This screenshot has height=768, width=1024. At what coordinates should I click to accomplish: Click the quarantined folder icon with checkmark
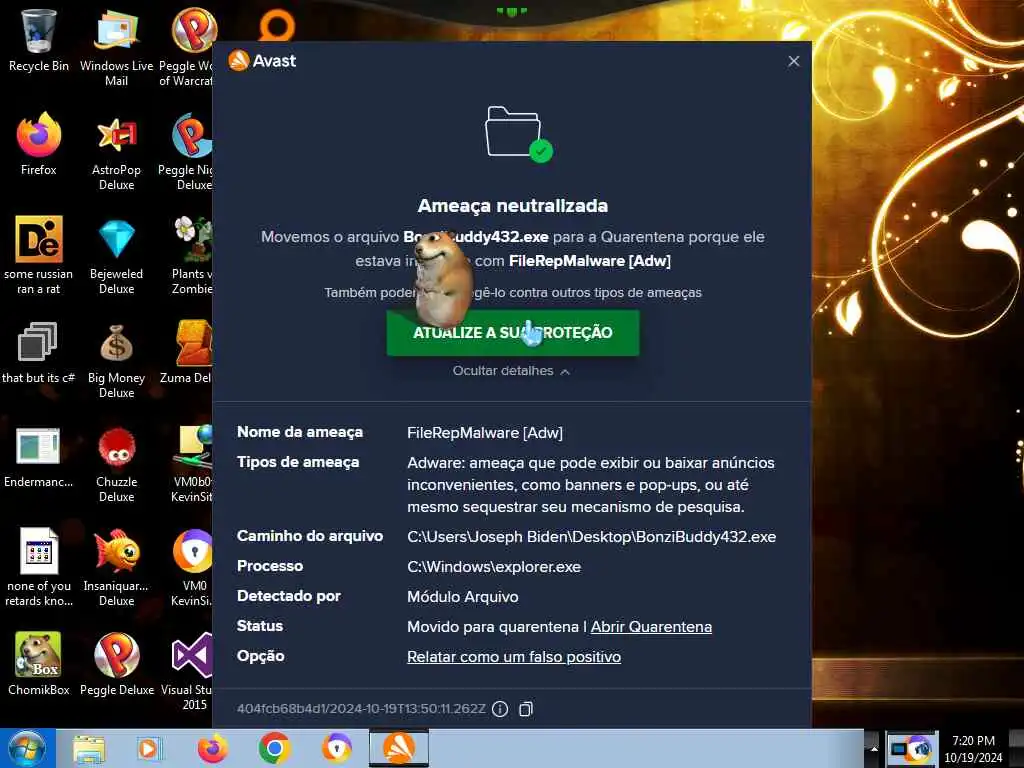click(x=519, y=134)
